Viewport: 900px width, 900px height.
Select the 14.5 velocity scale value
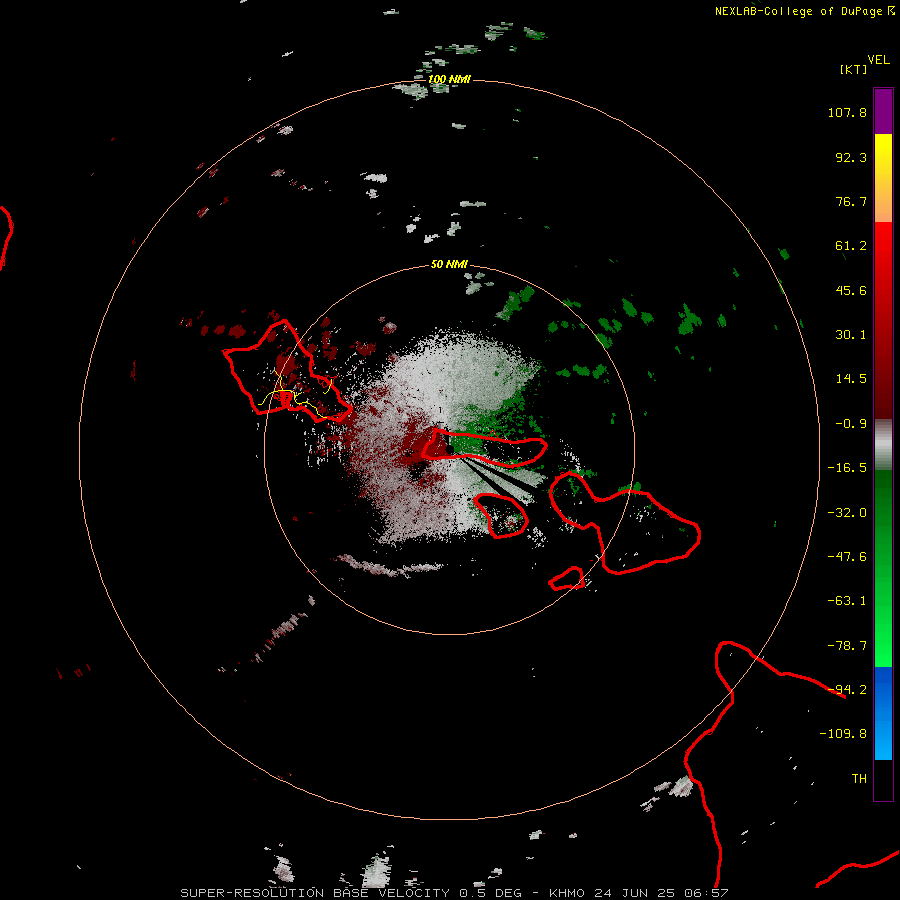851,379
